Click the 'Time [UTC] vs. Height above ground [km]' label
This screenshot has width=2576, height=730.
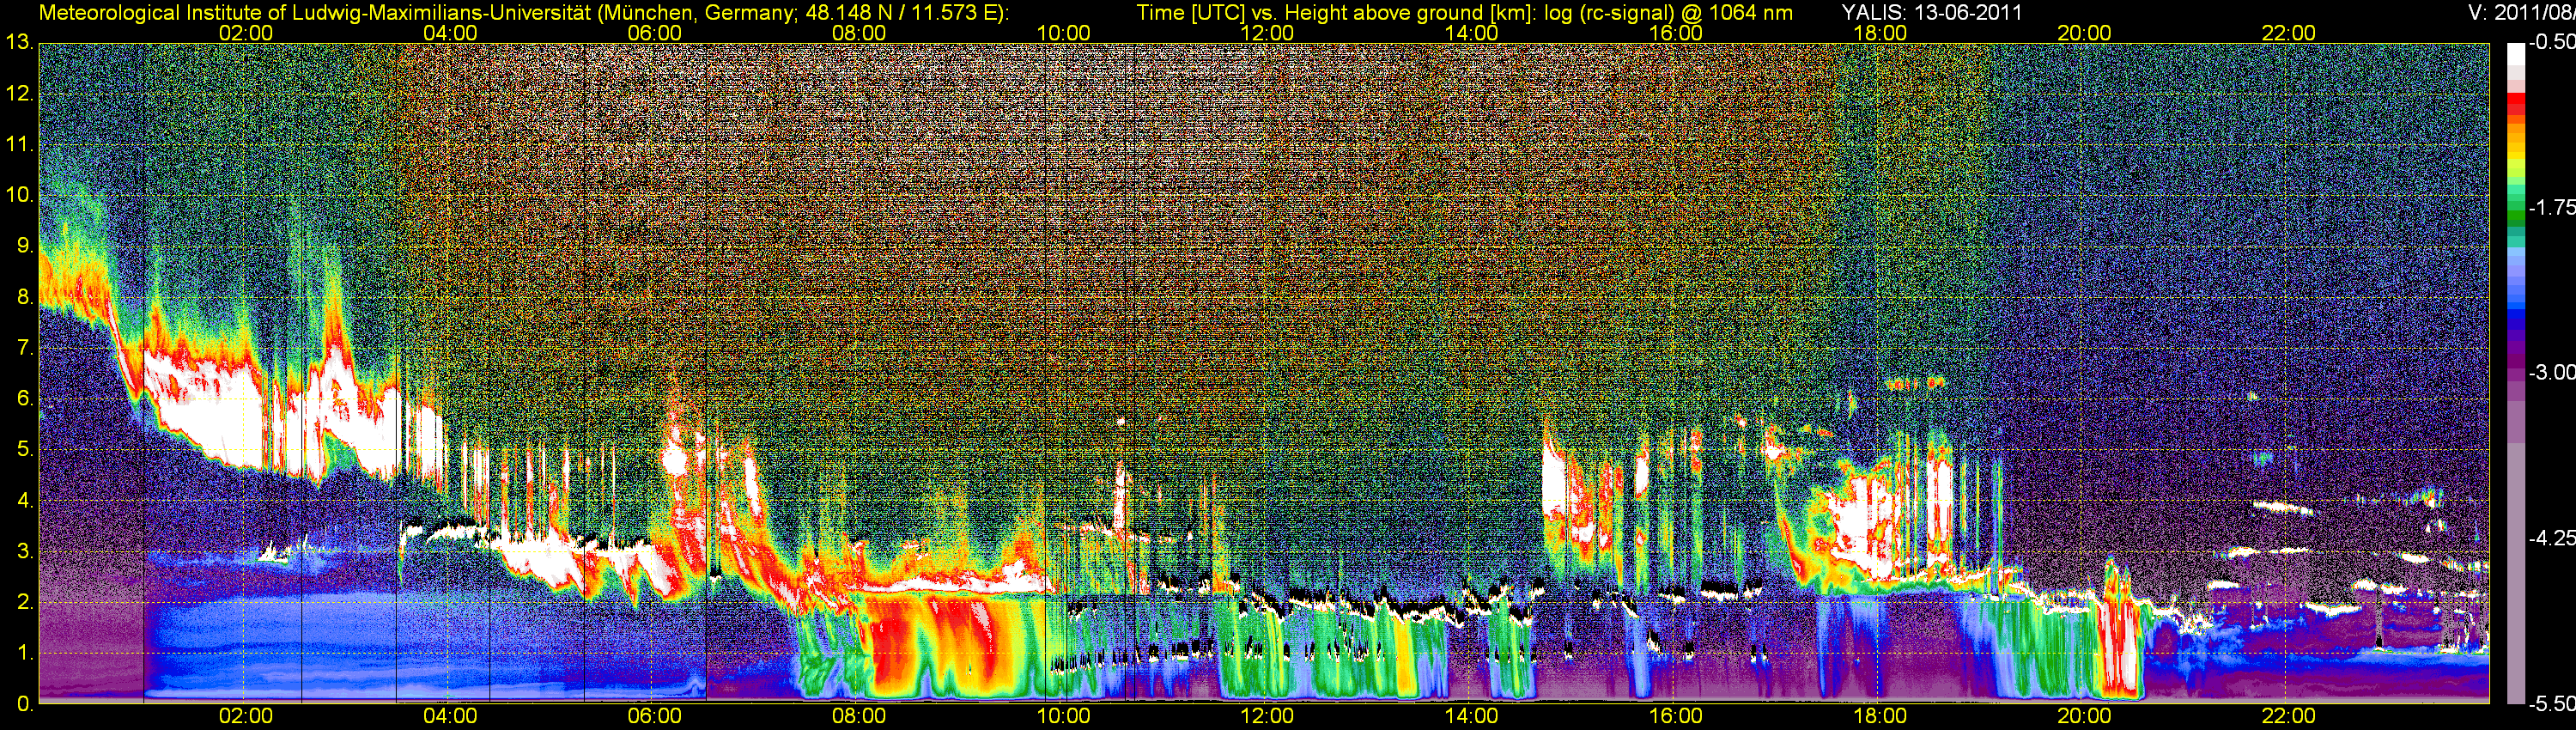coord(1336,13)
